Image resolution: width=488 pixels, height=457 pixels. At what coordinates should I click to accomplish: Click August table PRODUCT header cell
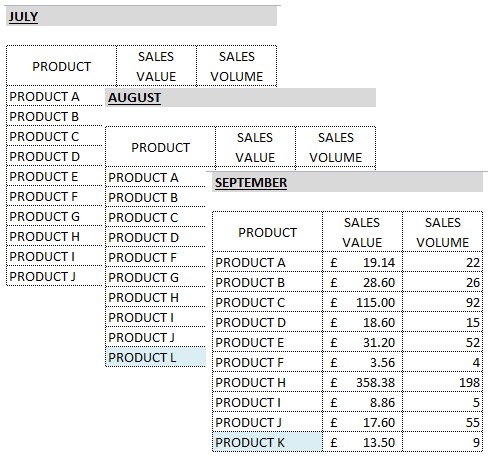pos(160,147)
